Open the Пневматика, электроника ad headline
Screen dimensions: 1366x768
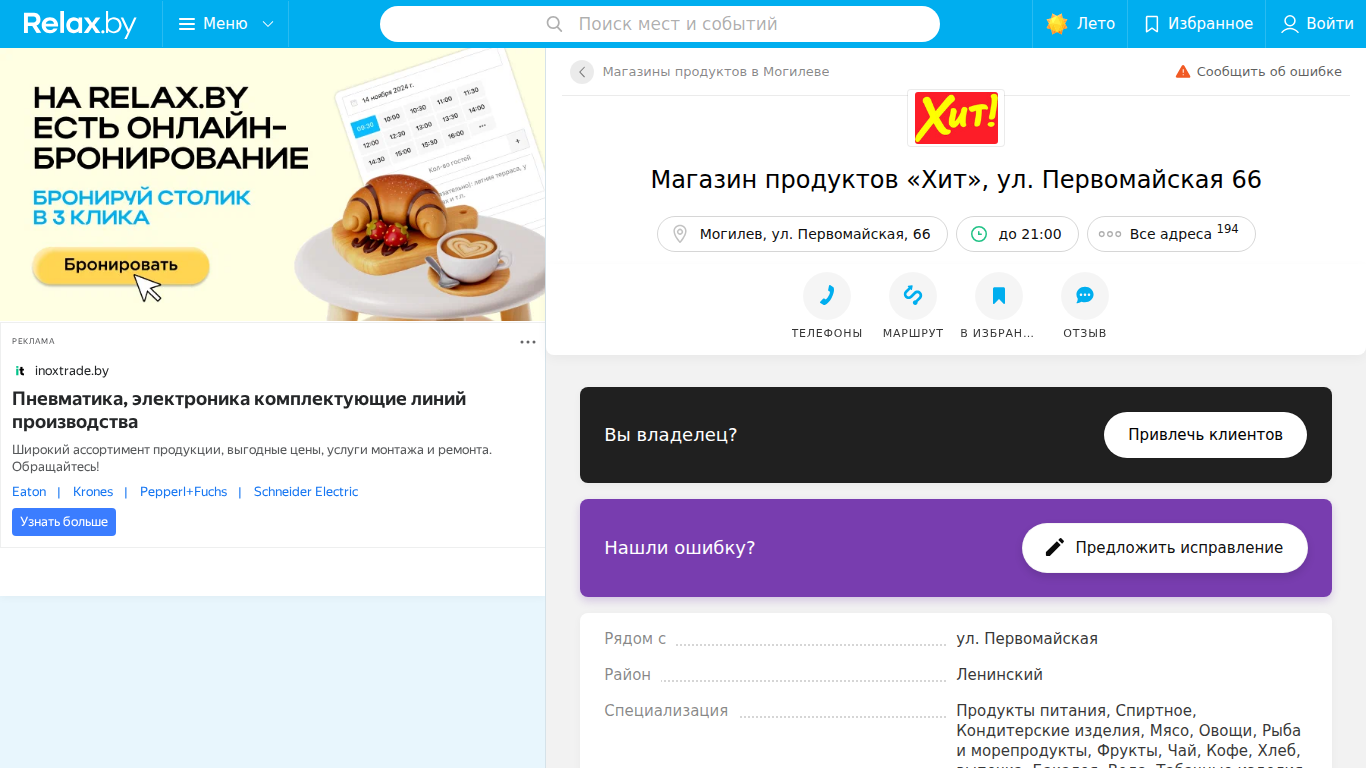239,411
